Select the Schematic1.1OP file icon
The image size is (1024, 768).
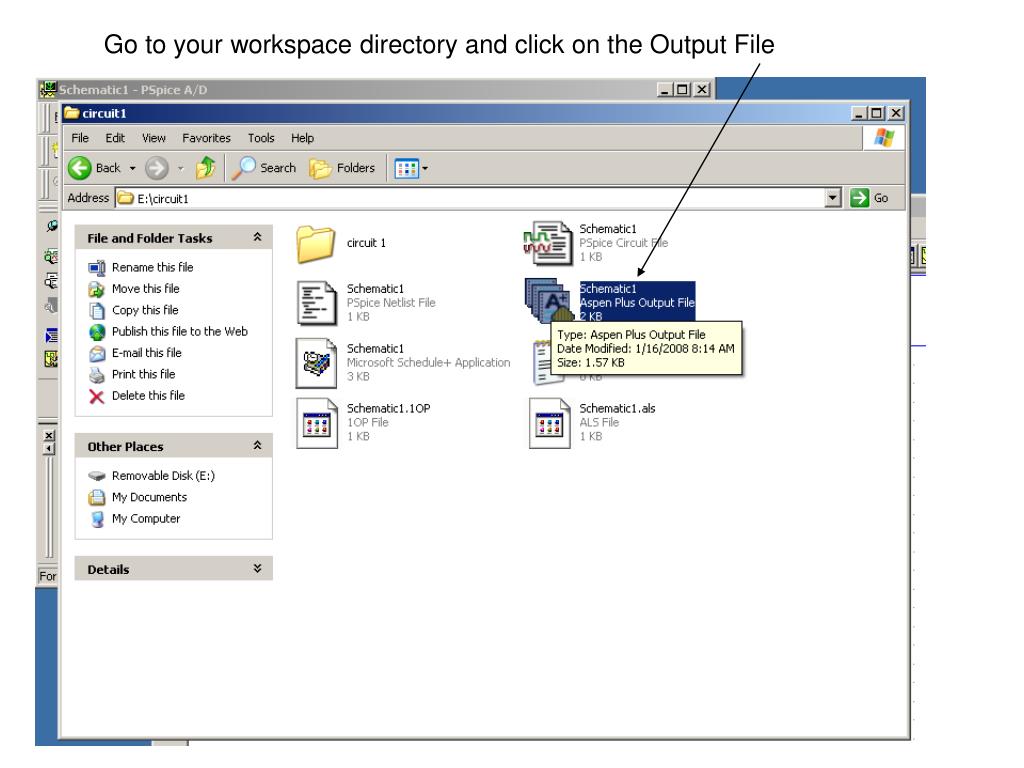pyautogui.click(x=317, y=423)
